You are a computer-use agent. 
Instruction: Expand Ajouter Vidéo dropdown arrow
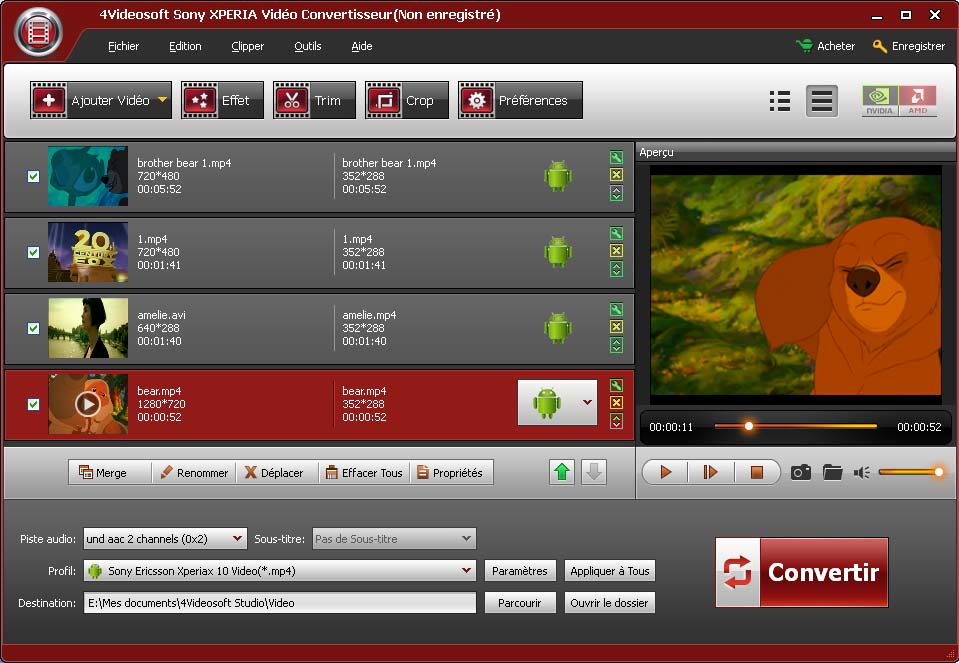click(162, 100)
